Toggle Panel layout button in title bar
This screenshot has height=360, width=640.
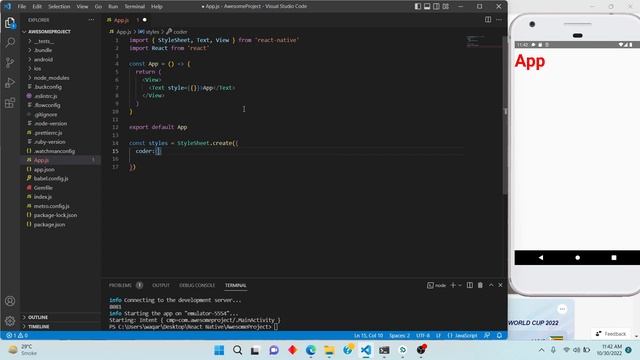pyautogui.click(x=427, y=7)
